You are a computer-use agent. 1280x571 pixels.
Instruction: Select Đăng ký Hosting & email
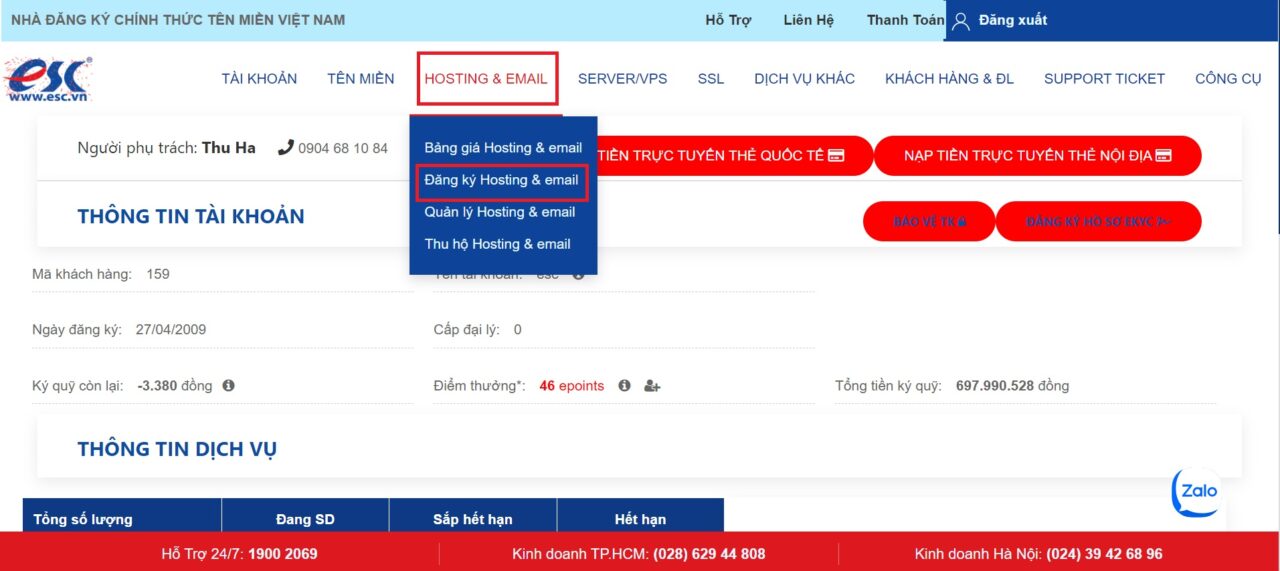502,181
